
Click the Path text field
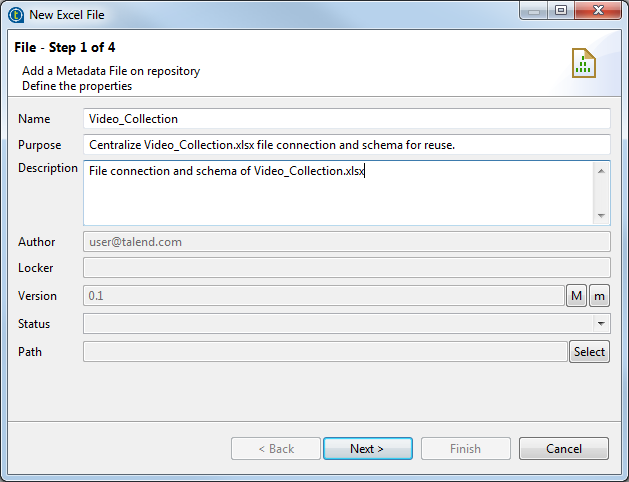click(325, 352)
